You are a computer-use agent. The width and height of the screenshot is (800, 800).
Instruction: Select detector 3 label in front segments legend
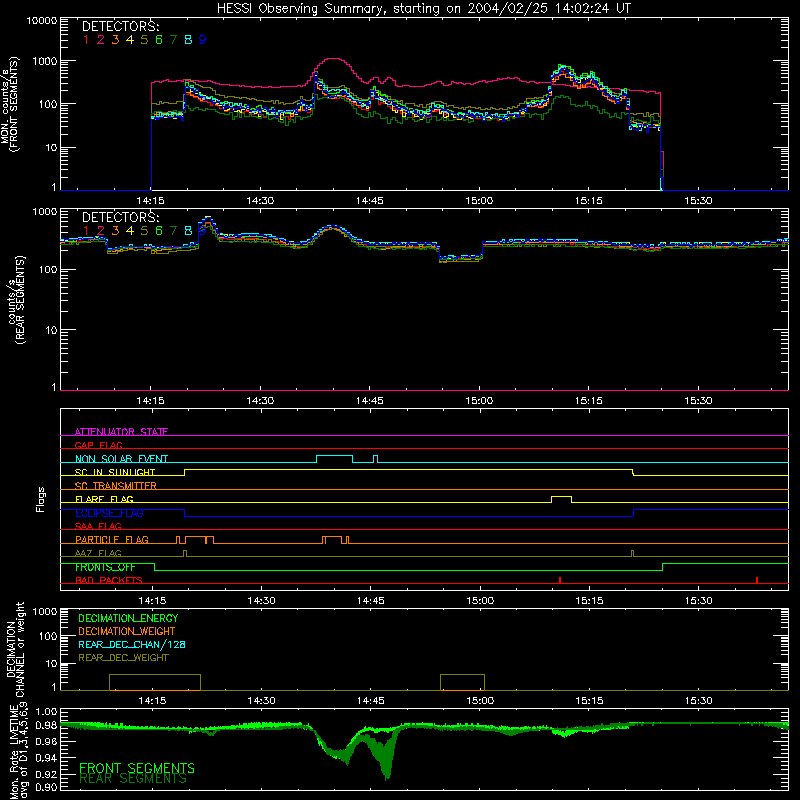point(115,40)
